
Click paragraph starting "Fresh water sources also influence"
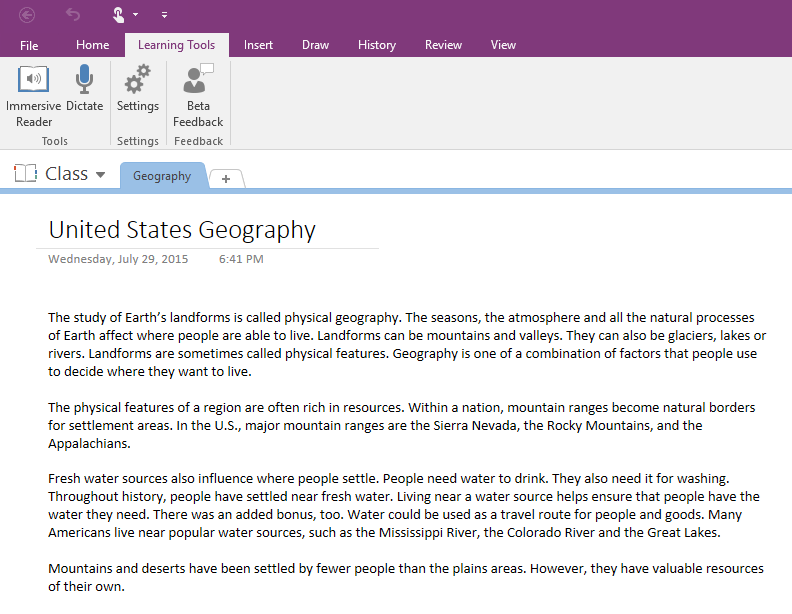click(x=404, y=505)
